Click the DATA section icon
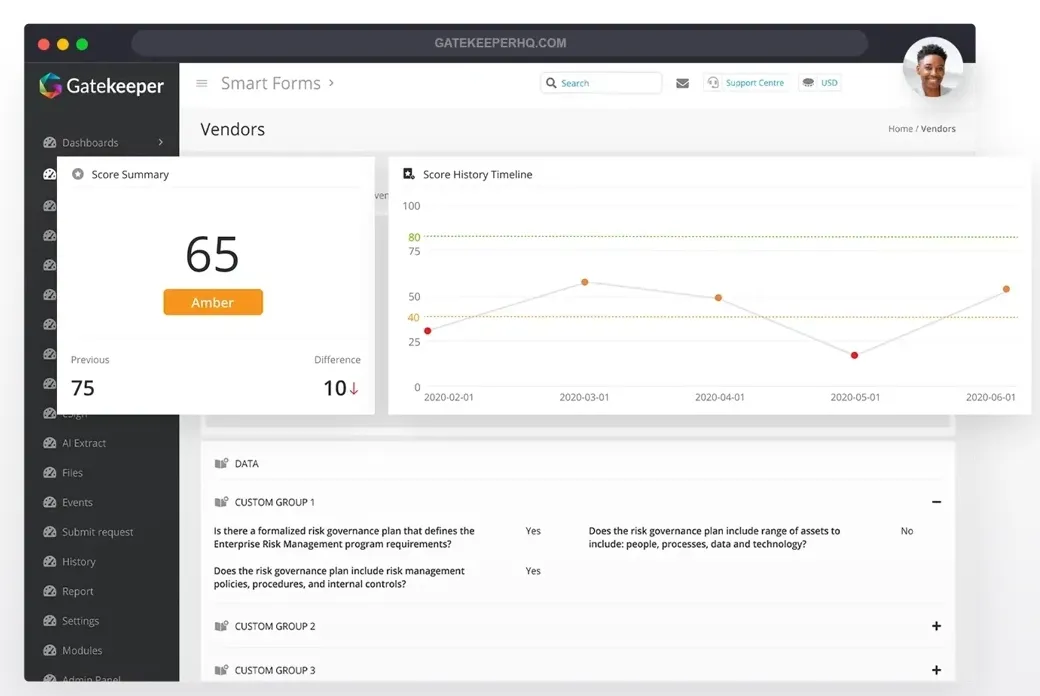This screenshot has height=696, width=1040. coord(221,464)
